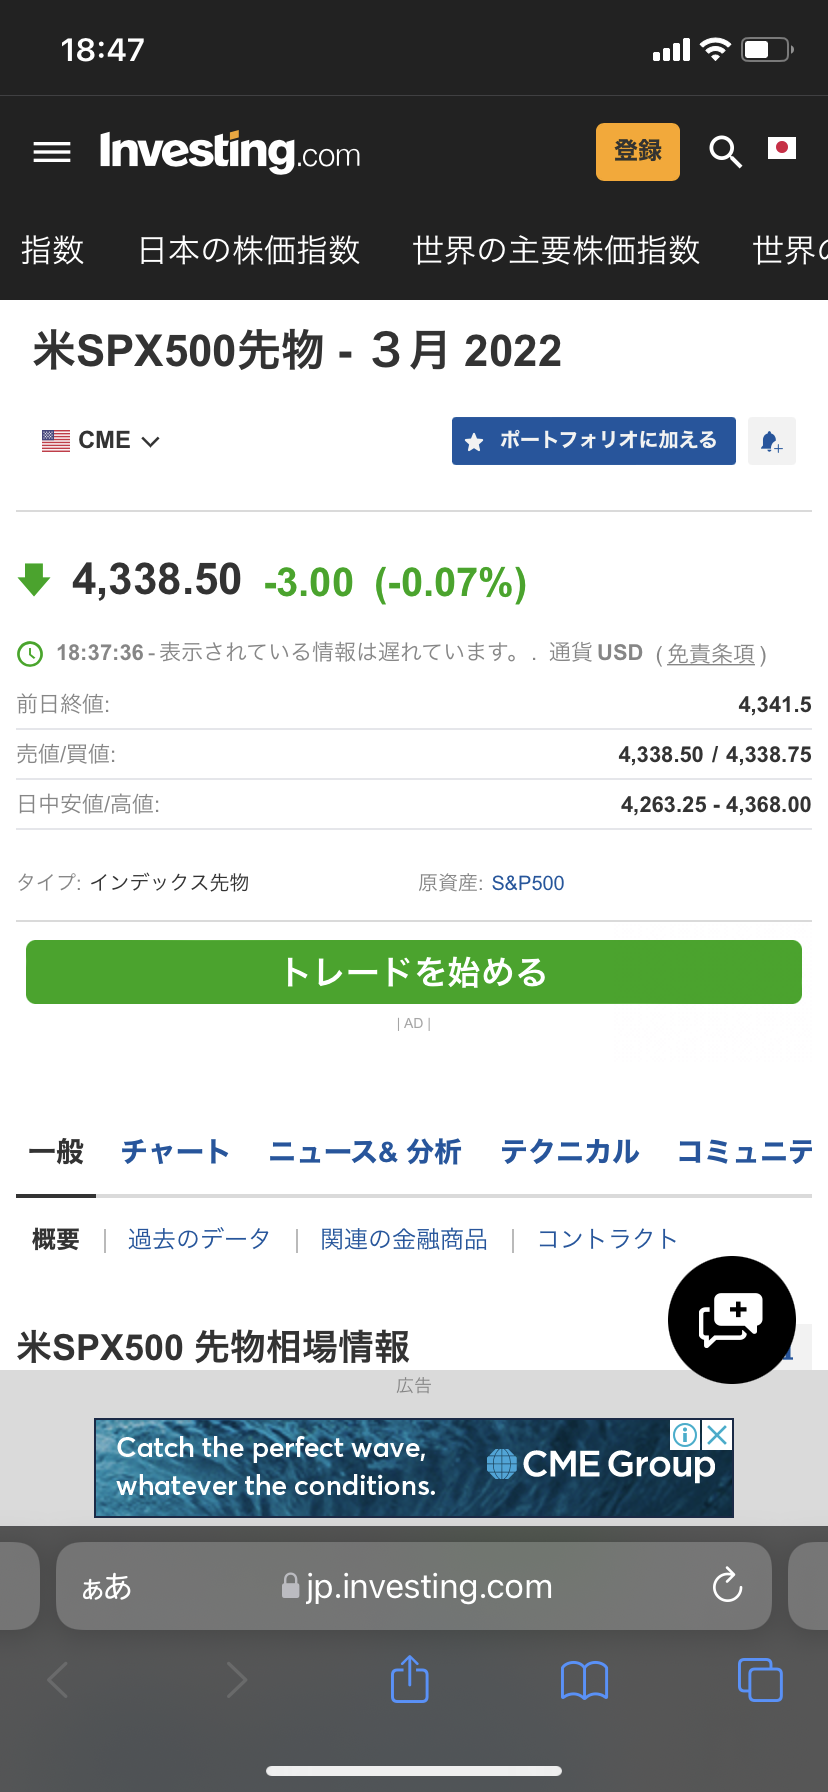Tap the search magnifier icon
The width and height of the screenshot is (828, 1792).
(725, 152)
